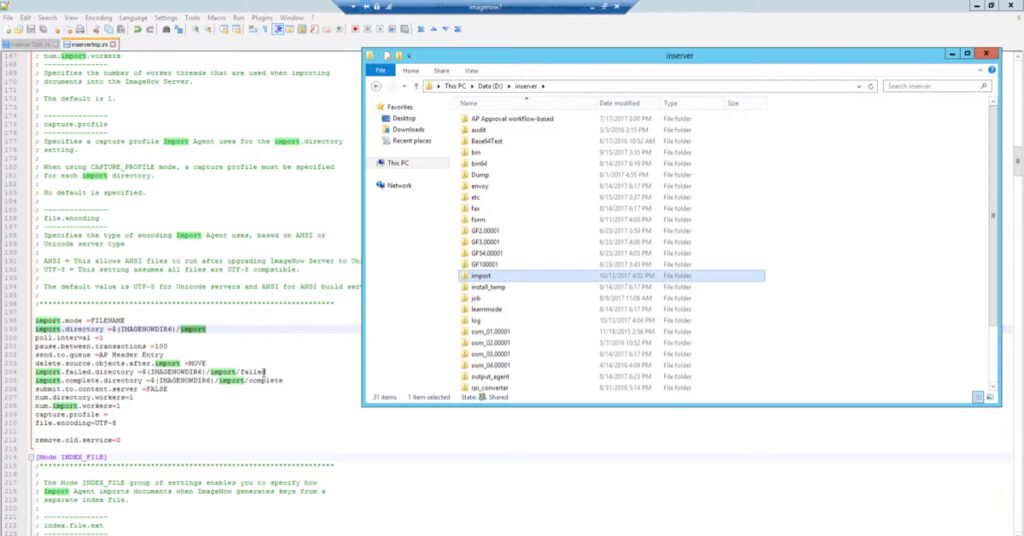1024x536 pixels.
Task: Switch Explorer to details view layout
Action: (980, 397)
